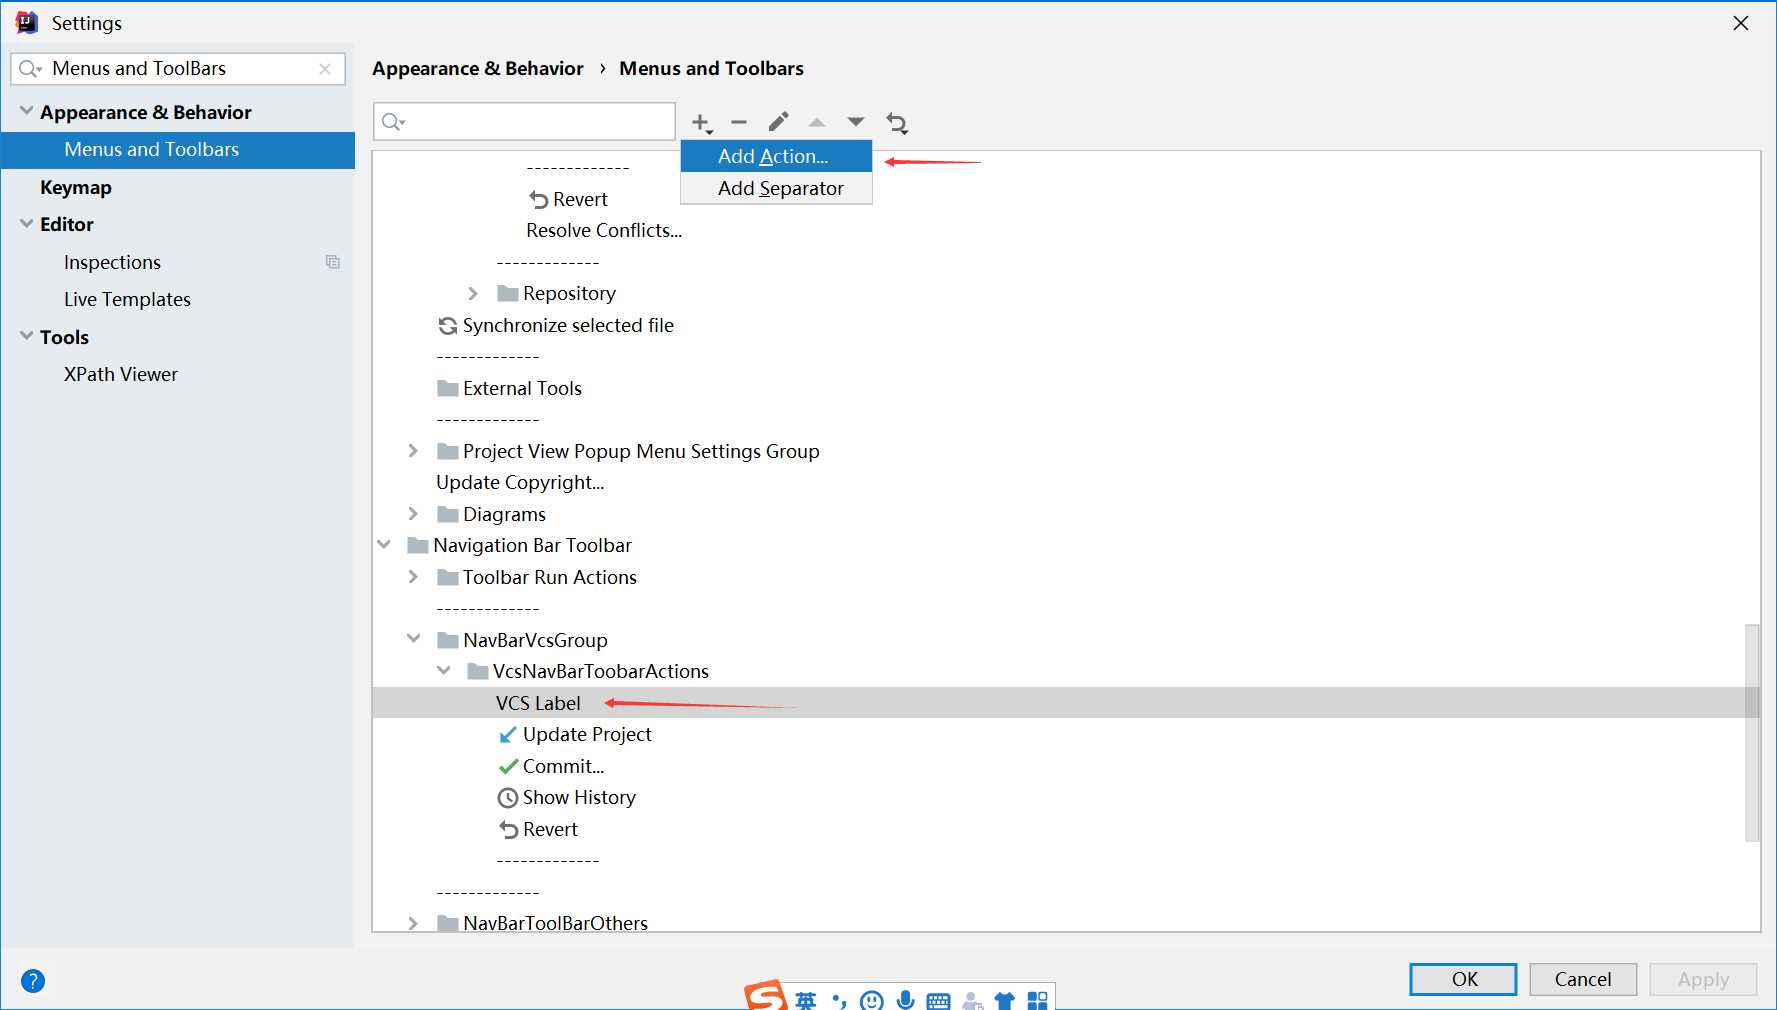Collapse the NavBarVcsGroup node
Viewport: 1777px width, 1010px height.
click(x=413, y=639)
